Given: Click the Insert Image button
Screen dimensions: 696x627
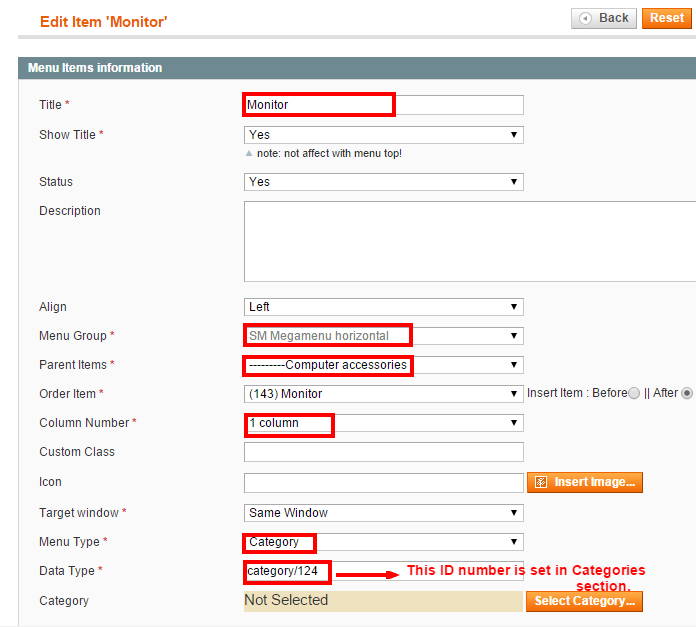Looking at the screenshot, I should click(585, 482).
